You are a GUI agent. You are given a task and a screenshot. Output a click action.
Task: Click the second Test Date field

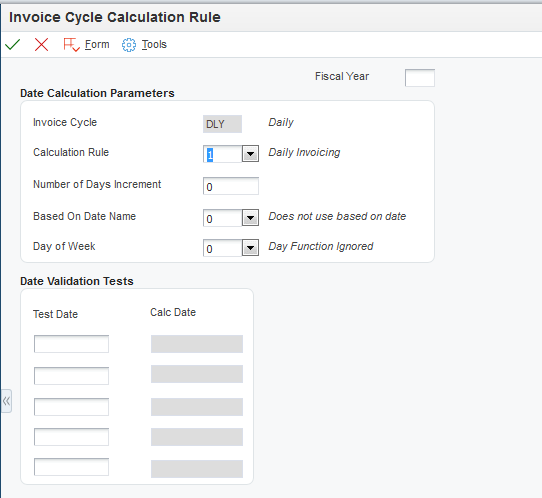tap(72, 376)
